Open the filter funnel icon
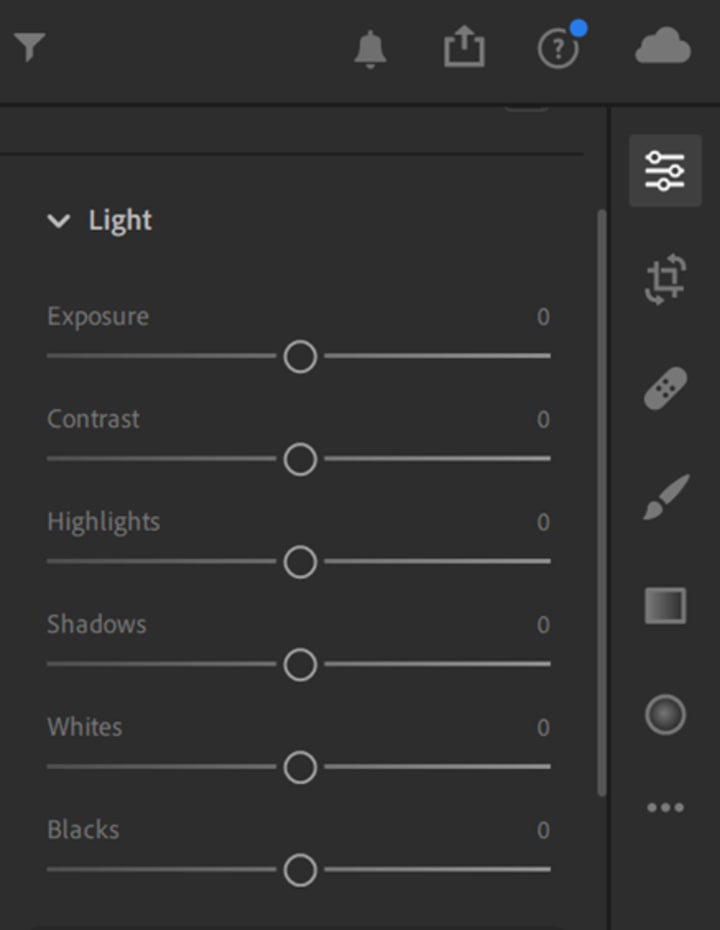720x930 pixels. tap(30, 46)
